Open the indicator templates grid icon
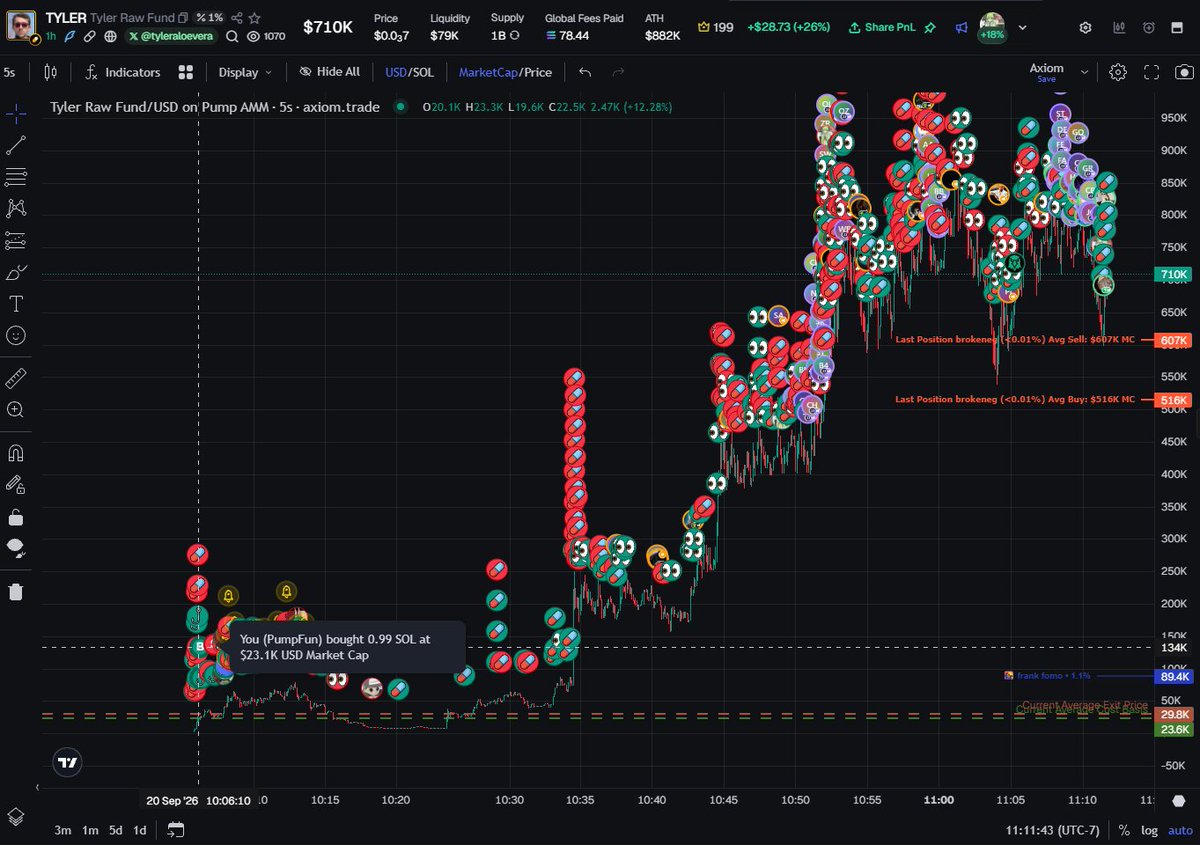Screen dimensions: 1200x845 coord(185,72)
